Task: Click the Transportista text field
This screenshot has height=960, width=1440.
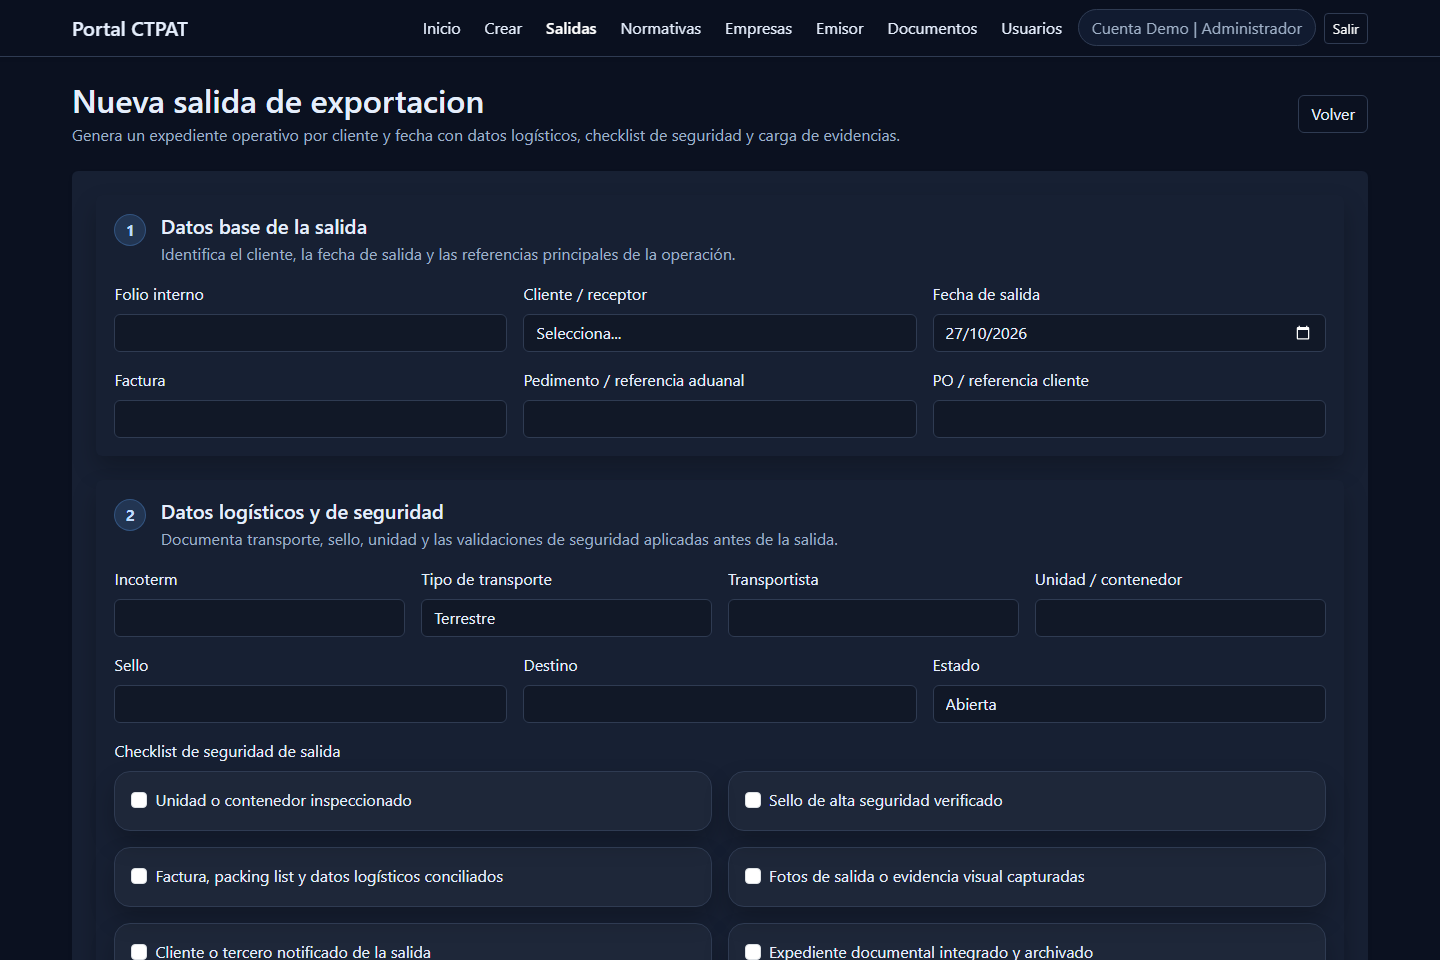Action: click(x=873, y=618)
